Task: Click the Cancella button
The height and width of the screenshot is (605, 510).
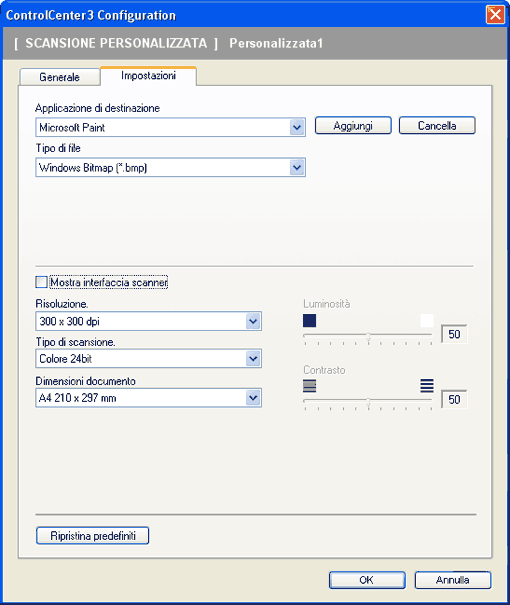Action: tap(437, 126)
